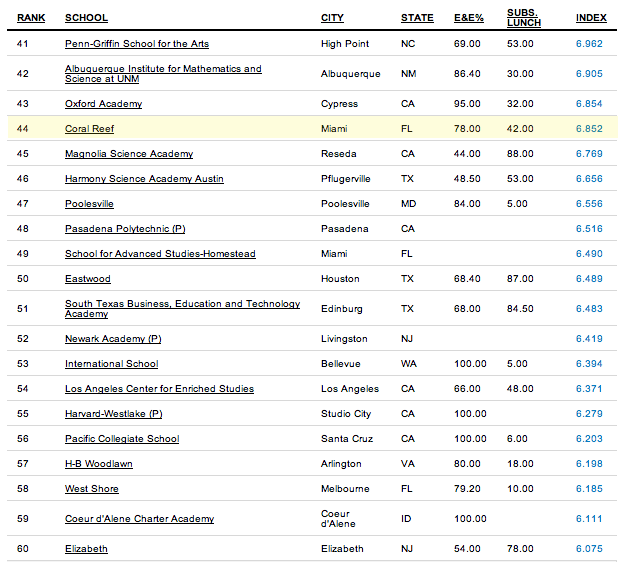Click index value 6.198
The image size is (626, 566).
point(589,464)
